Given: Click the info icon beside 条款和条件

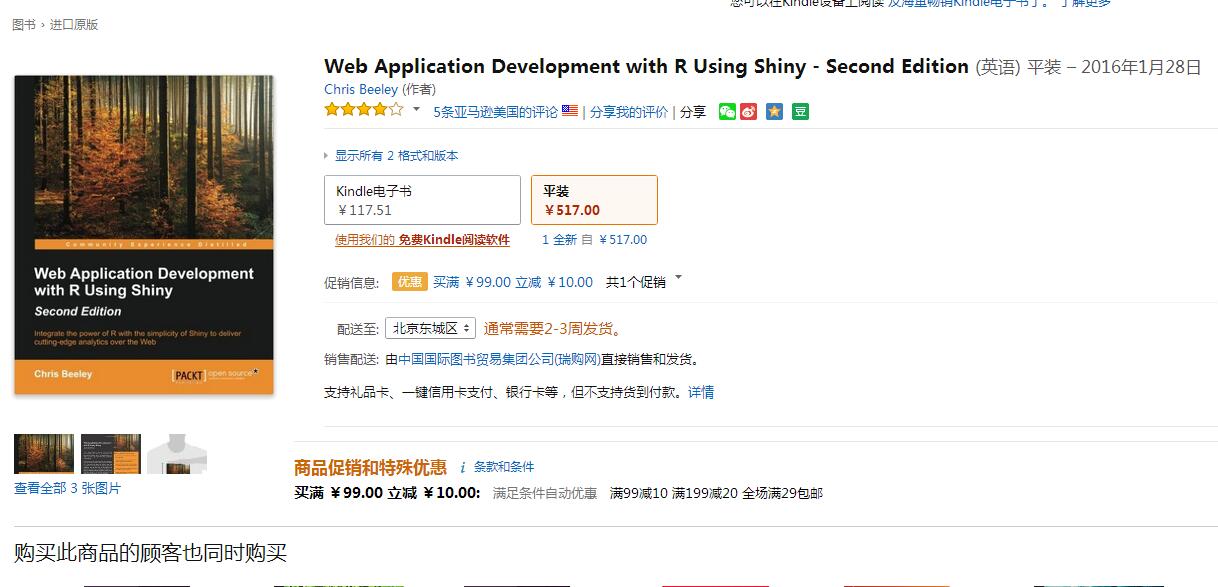Looking at the screenshot, I should [463, 467].
